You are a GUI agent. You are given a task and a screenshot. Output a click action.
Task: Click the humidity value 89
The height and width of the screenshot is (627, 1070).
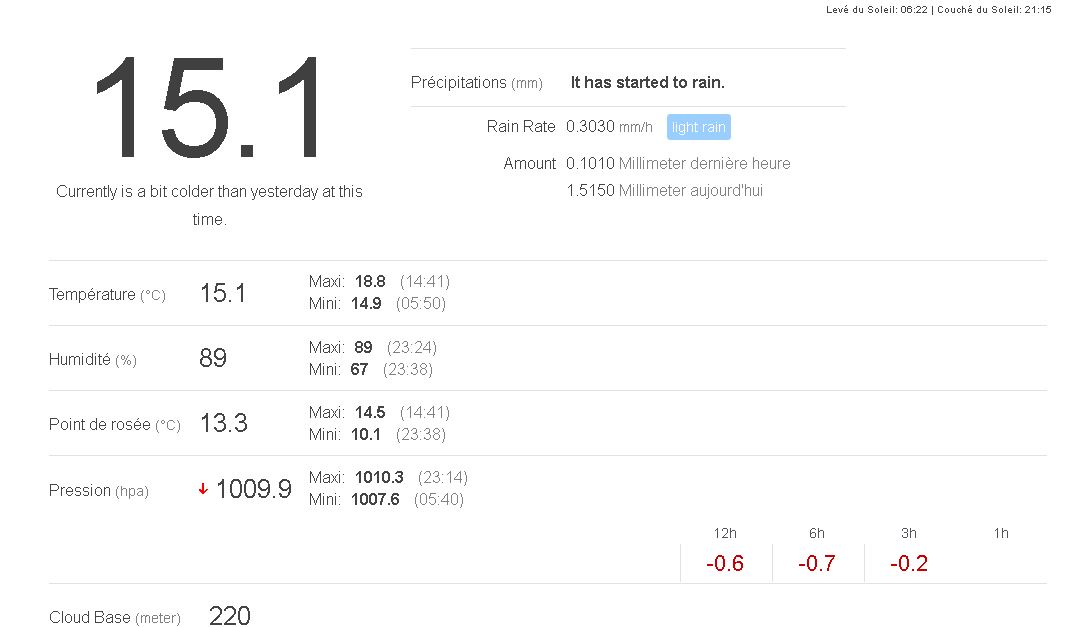click(x=213, y=358)
